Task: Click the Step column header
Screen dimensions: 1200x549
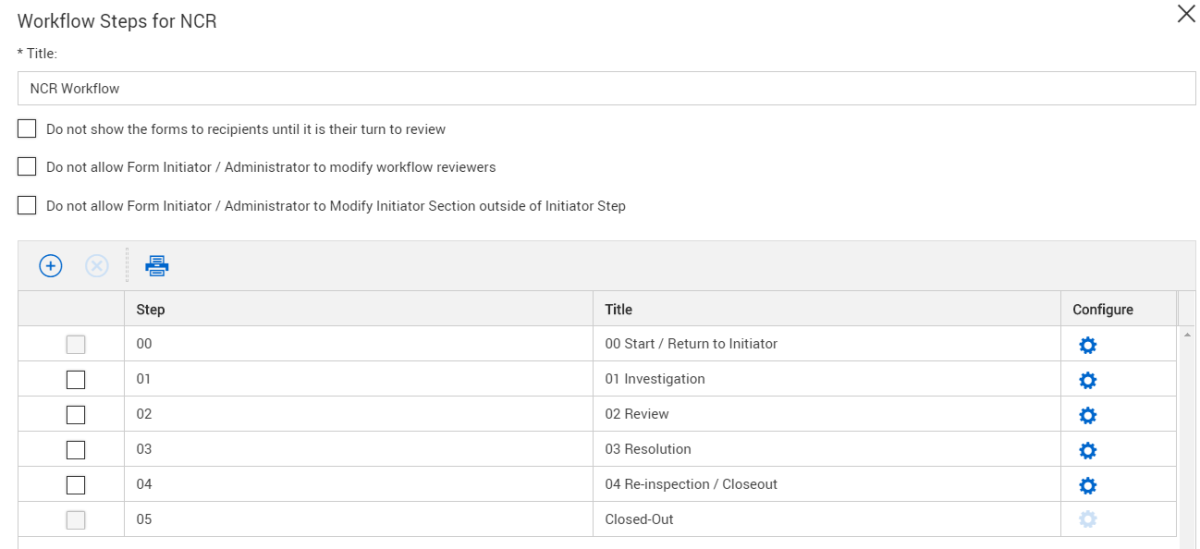Action: click(151, 310)
